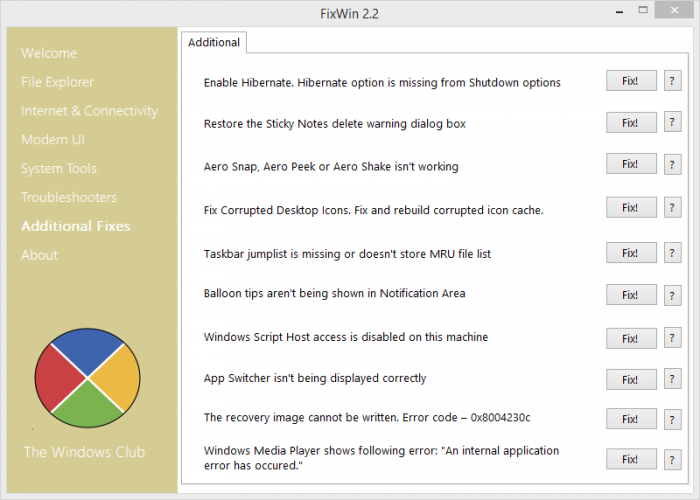Image resolution: width=700 pixels, height=500 pixels.
Task: Fix Sticky Notes delete warning
Action: pyautogui.click(x=631, y=122)
